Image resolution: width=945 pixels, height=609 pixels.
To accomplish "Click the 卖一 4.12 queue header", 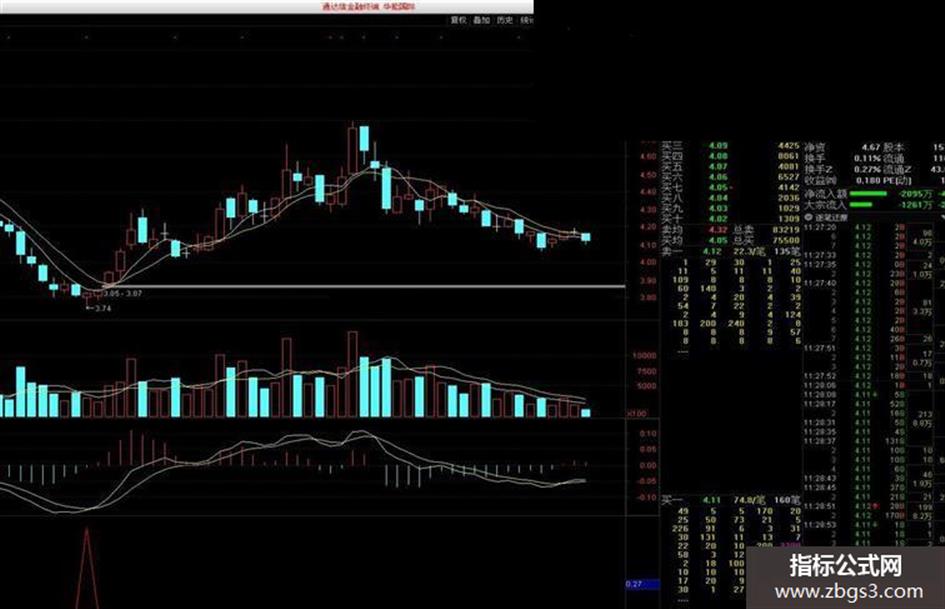I will pos(730,251).
